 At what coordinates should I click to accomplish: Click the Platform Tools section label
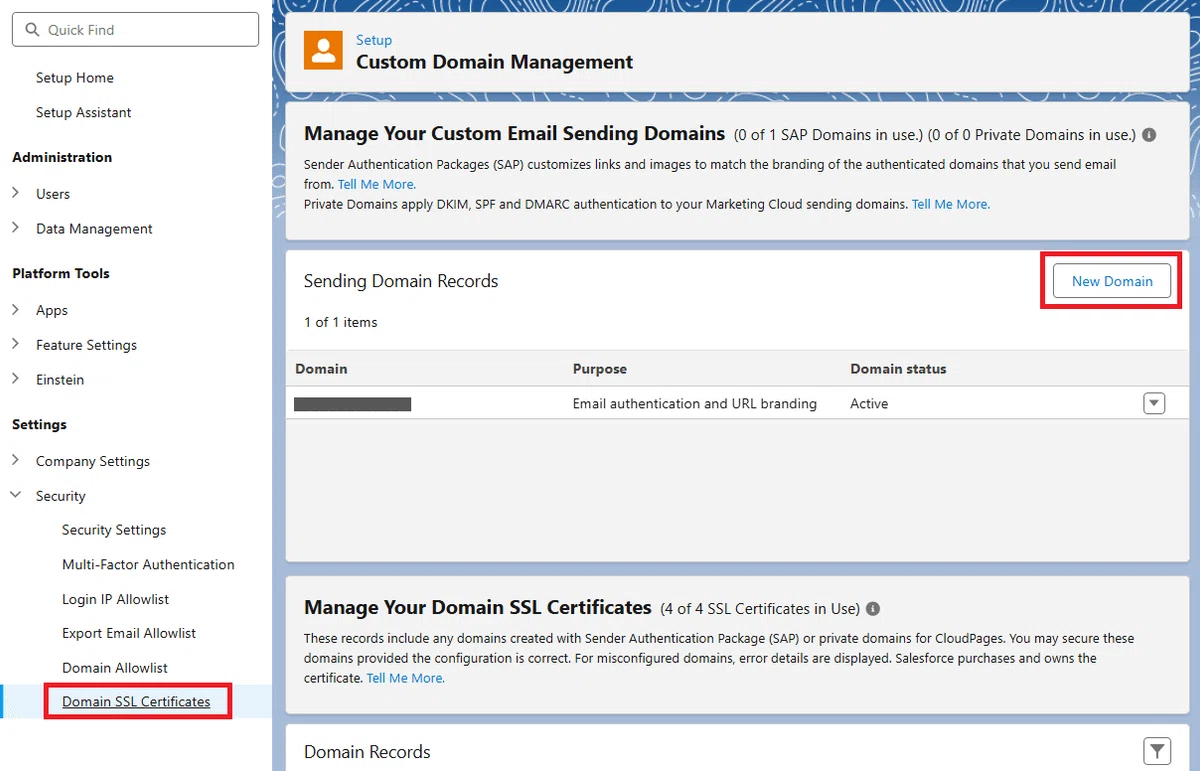[61, 273]
